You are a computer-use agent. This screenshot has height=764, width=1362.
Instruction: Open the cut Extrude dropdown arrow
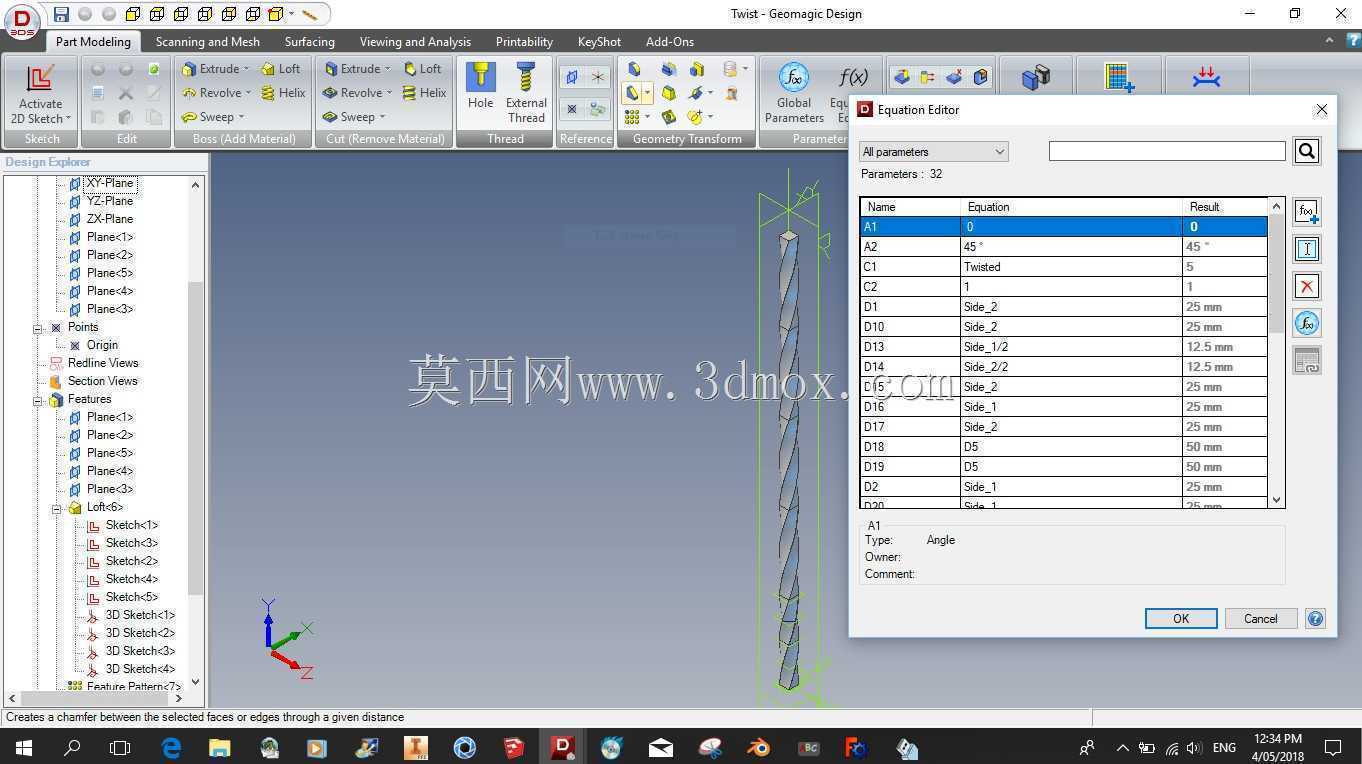point(388,69)
